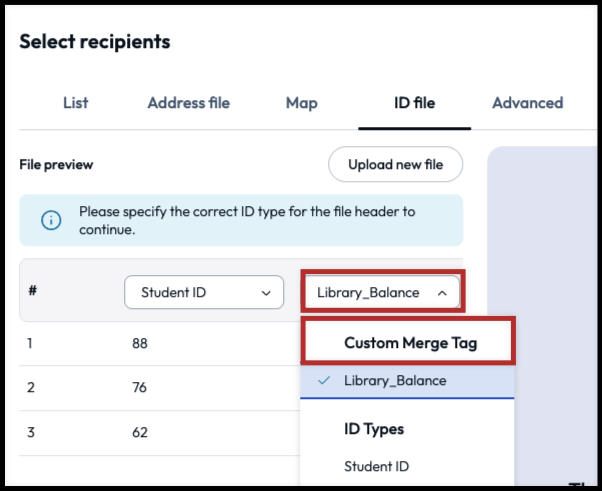The width and height of the screenshot is (602, 491).
Task: Click the Custom Merge Tag section header
Action: 410,343
